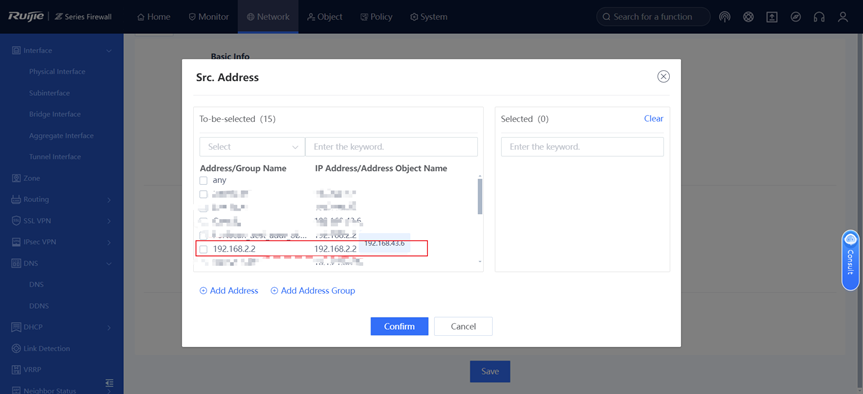Click the Add Address link
The image size is (863, 394).
[x=228, y=291]
